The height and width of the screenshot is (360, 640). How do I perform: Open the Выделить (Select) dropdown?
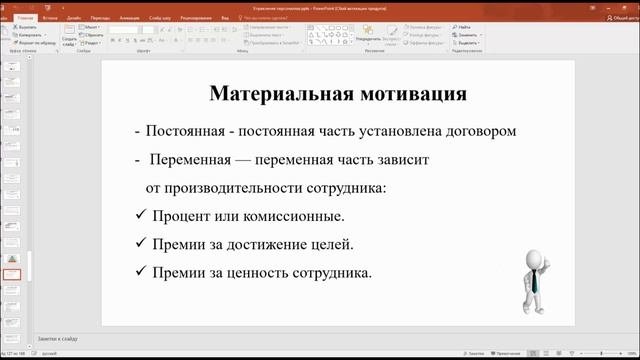(466, 42)
